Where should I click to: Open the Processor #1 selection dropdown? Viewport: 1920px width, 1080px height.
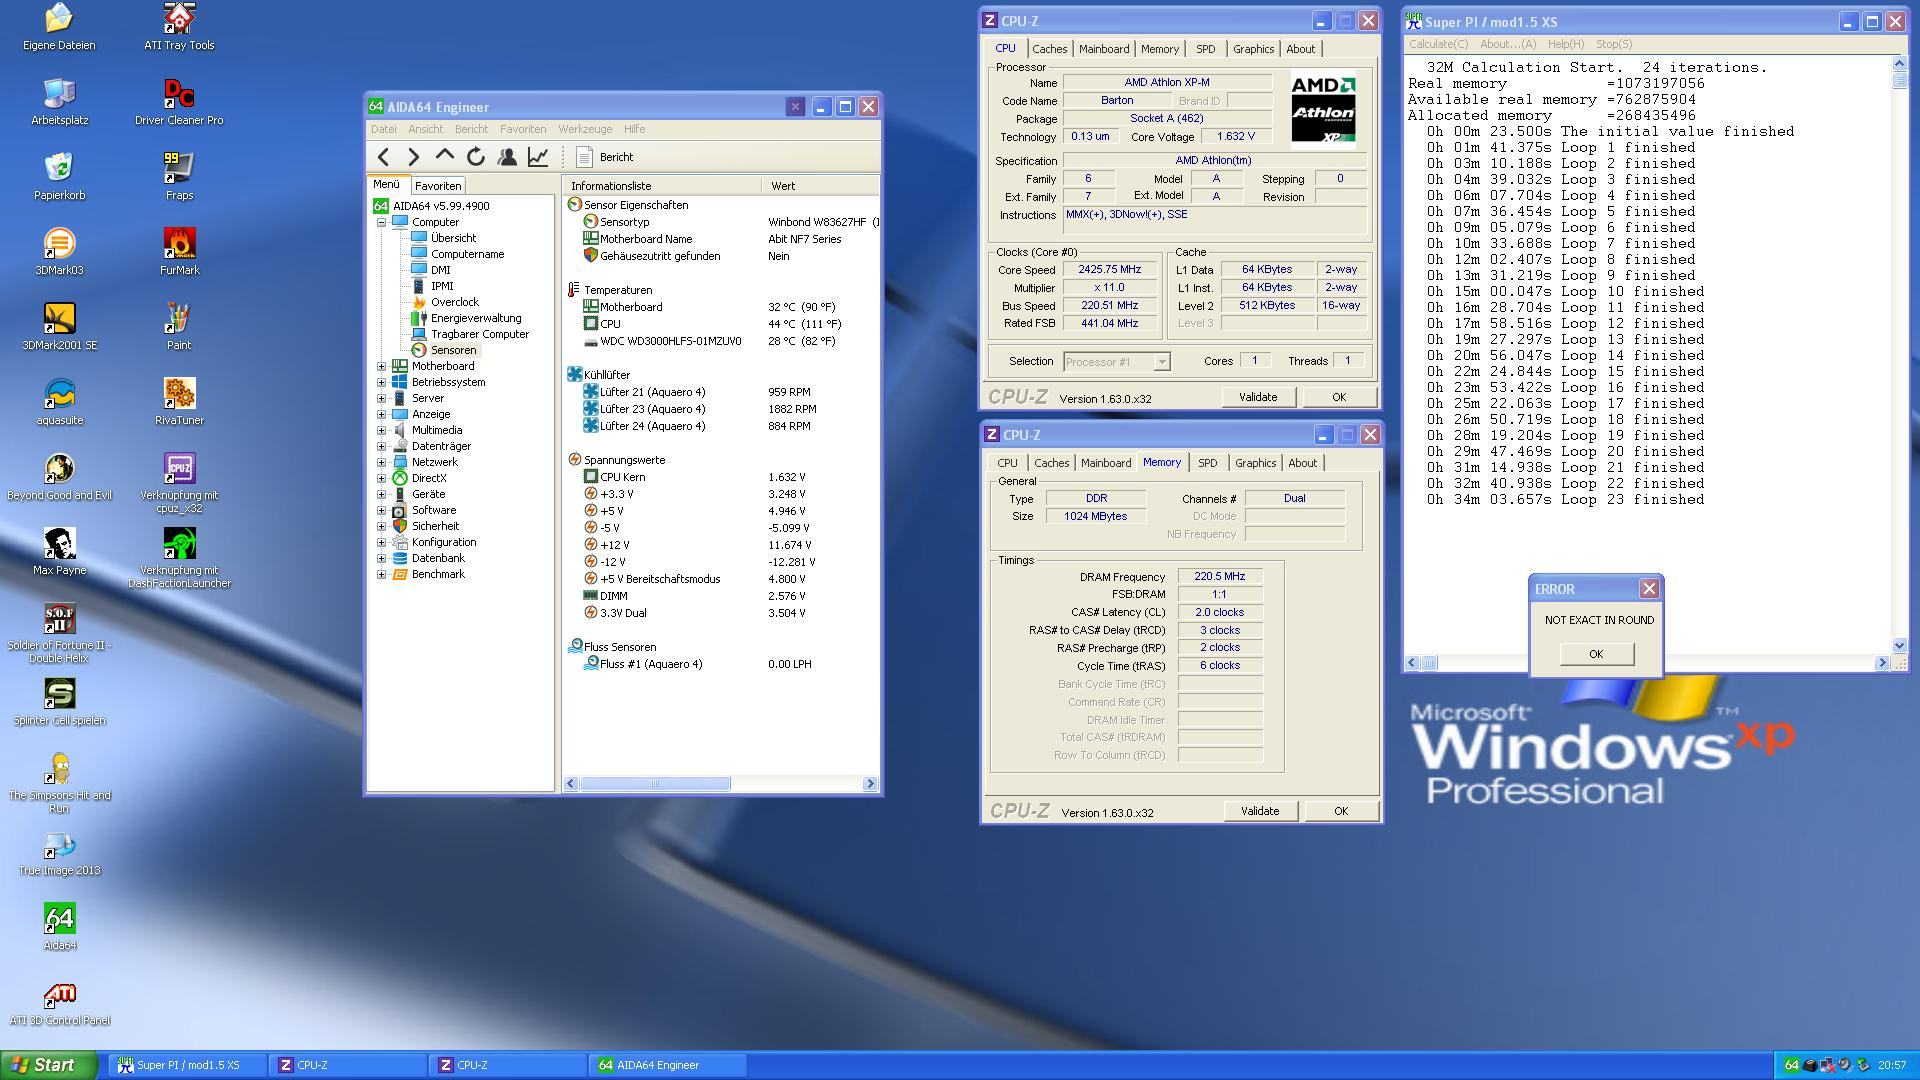[1116, 362]
